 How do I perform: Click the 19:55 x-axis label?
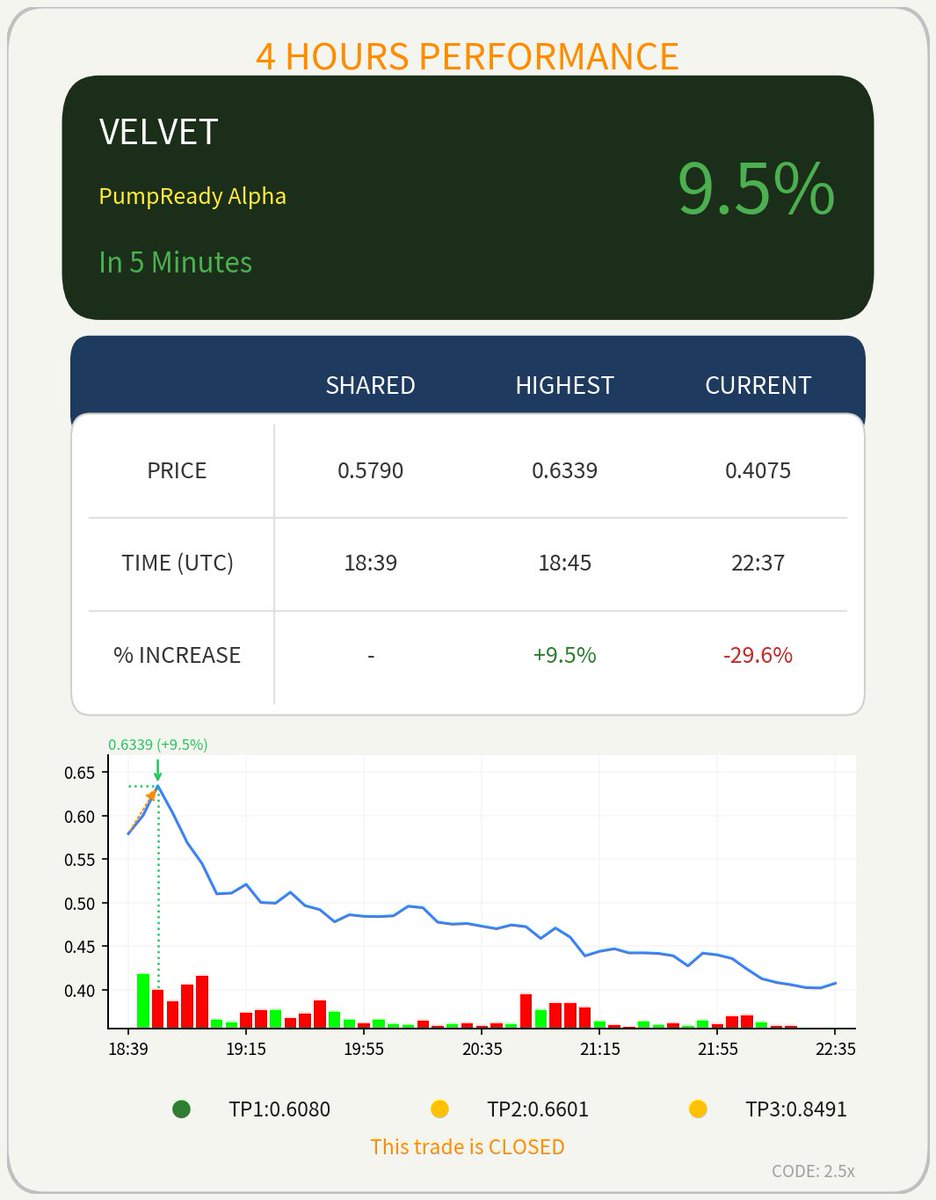[364, 1049]
